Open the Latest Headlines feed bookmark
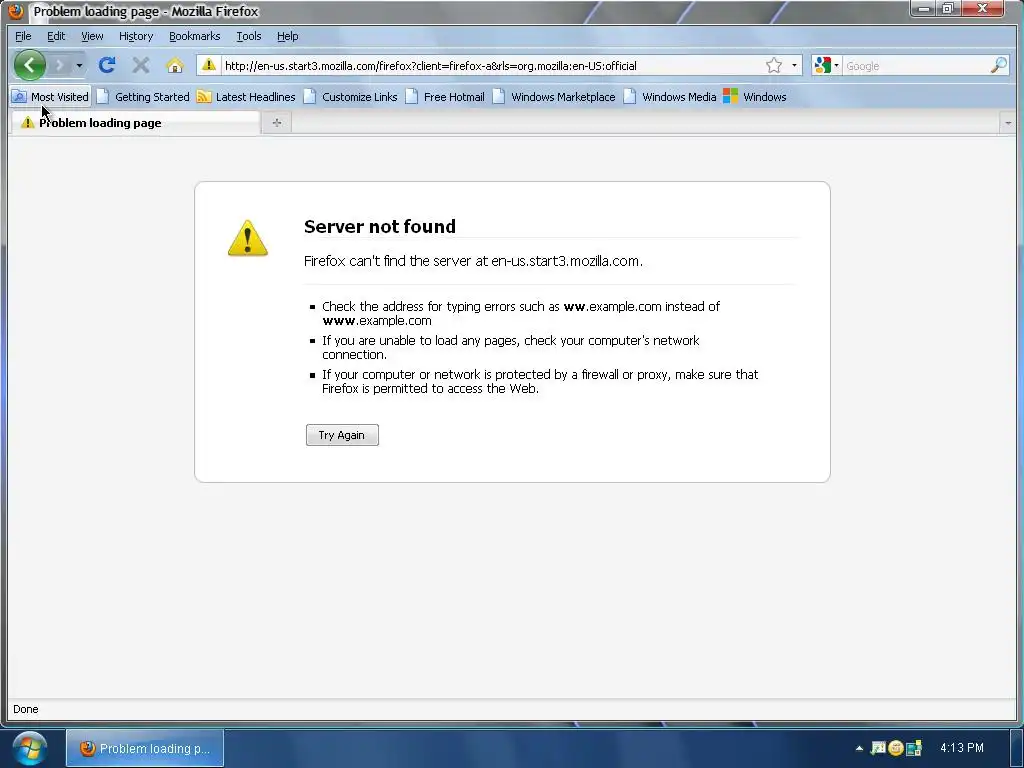The image size is (1024, 768). 246,97
